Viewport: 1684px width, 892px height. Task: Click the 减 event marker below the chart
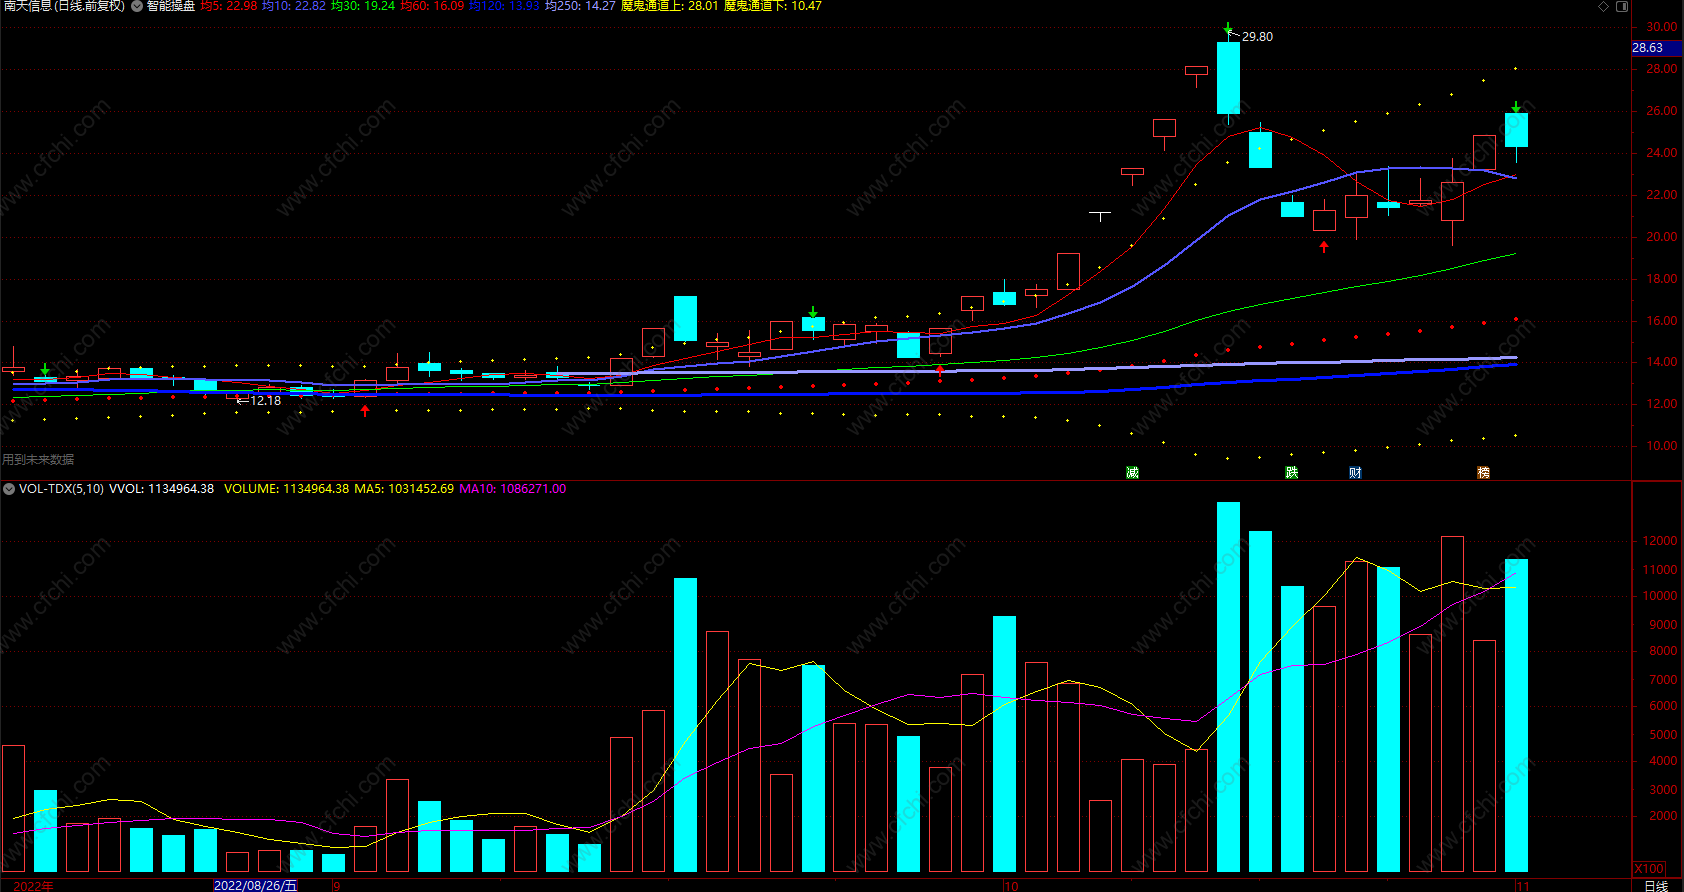tap(1132, 472)
